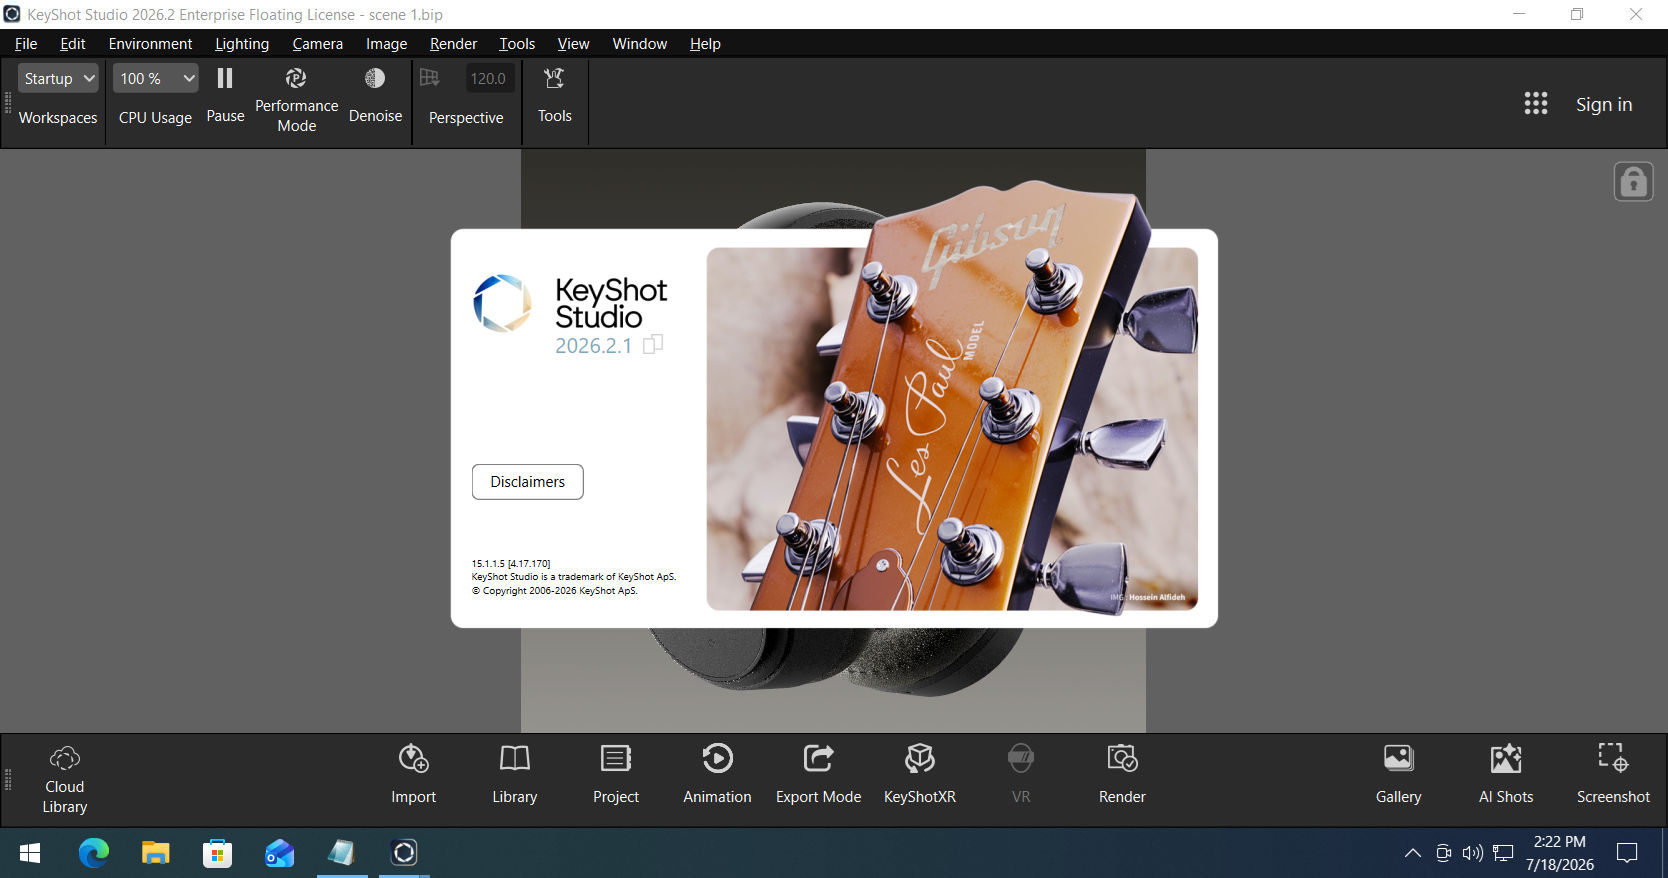Open the Tools menu

point(517,44)
